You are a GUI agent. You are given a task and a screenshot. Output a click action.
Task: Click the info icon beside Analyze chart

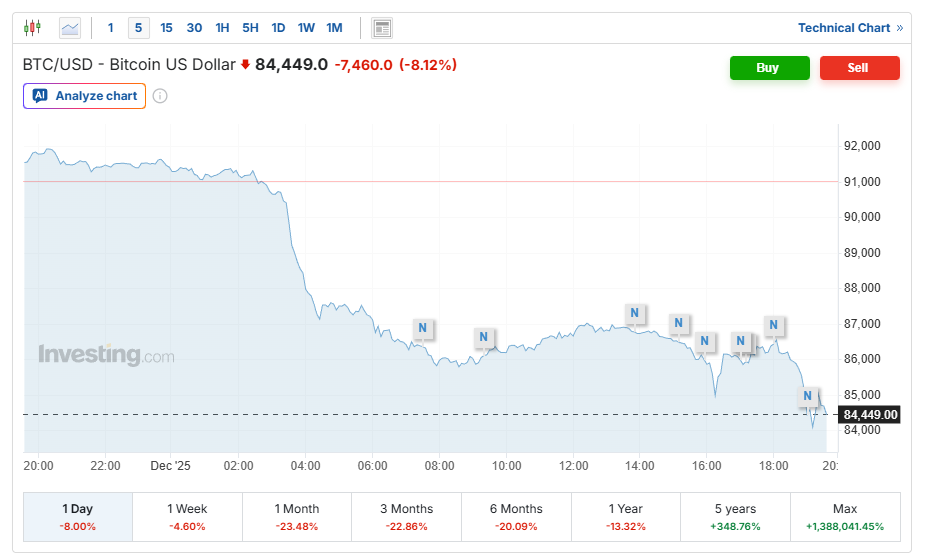coord(160,96)
